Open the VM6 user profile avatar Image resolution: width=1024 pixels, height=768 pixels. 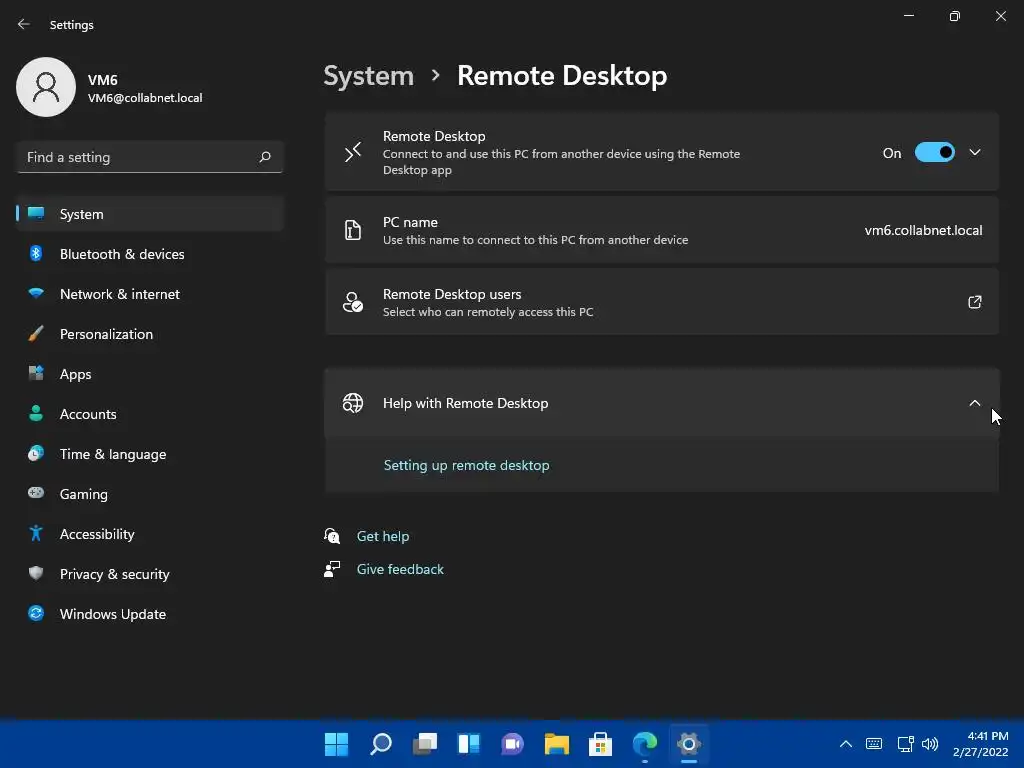(46, 87)
